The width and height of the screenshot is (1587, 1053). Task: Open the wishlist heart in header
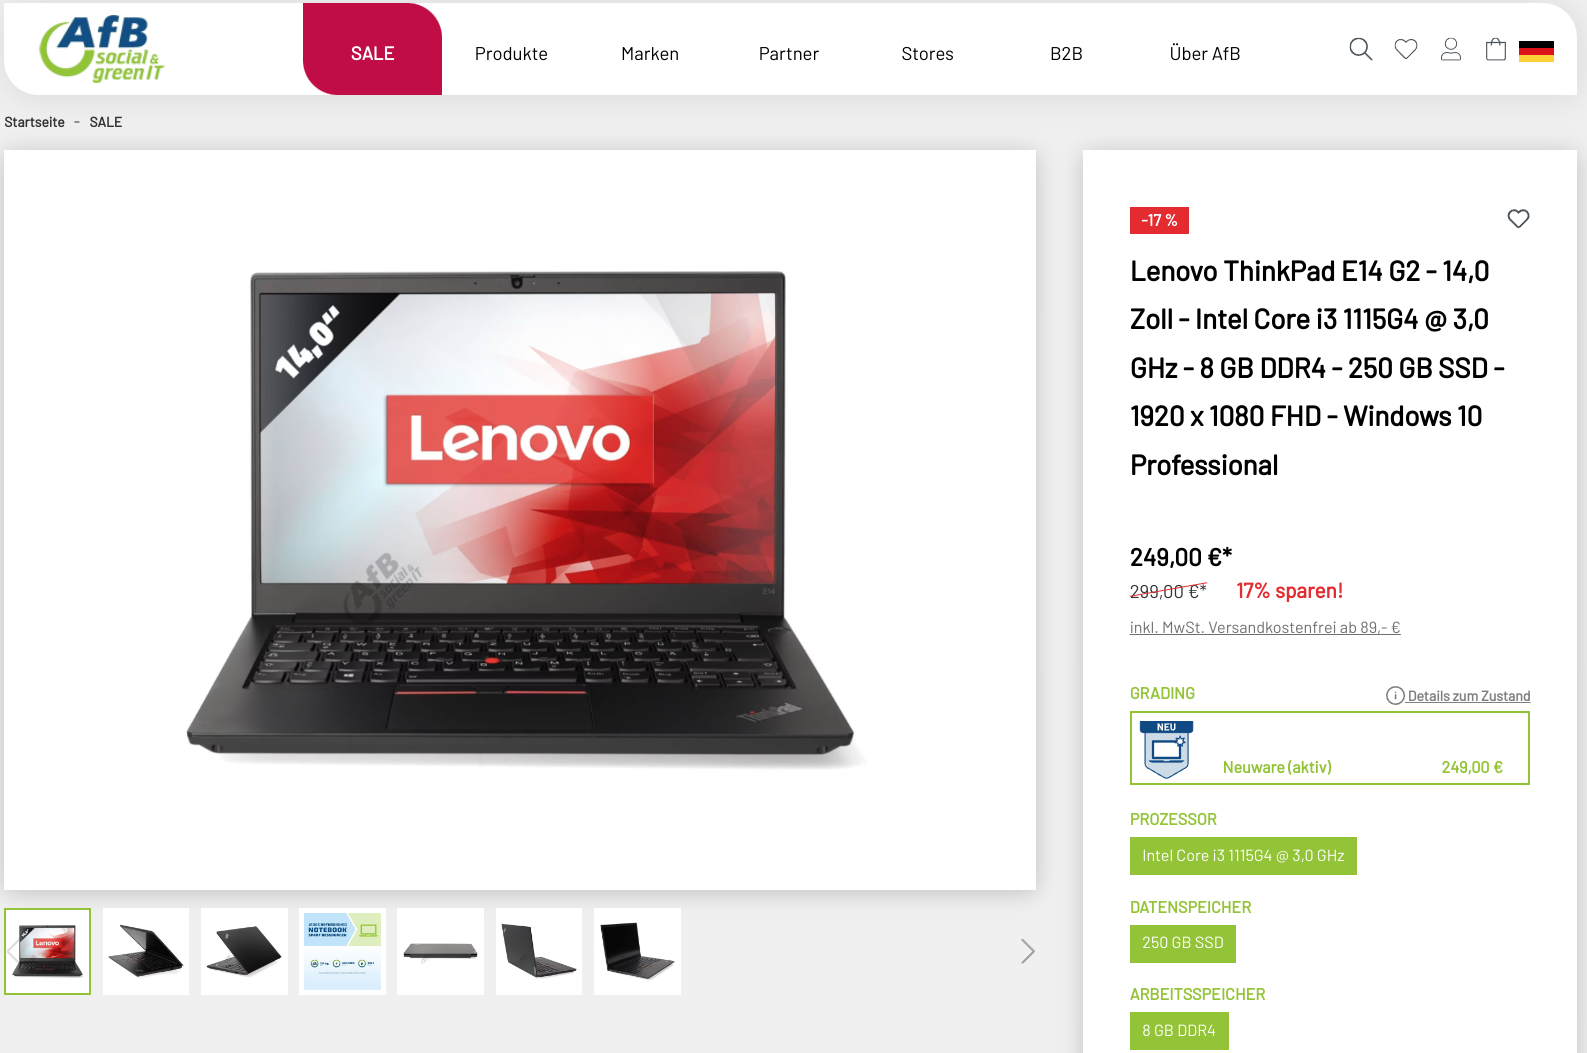click(x=1406, y=49)
